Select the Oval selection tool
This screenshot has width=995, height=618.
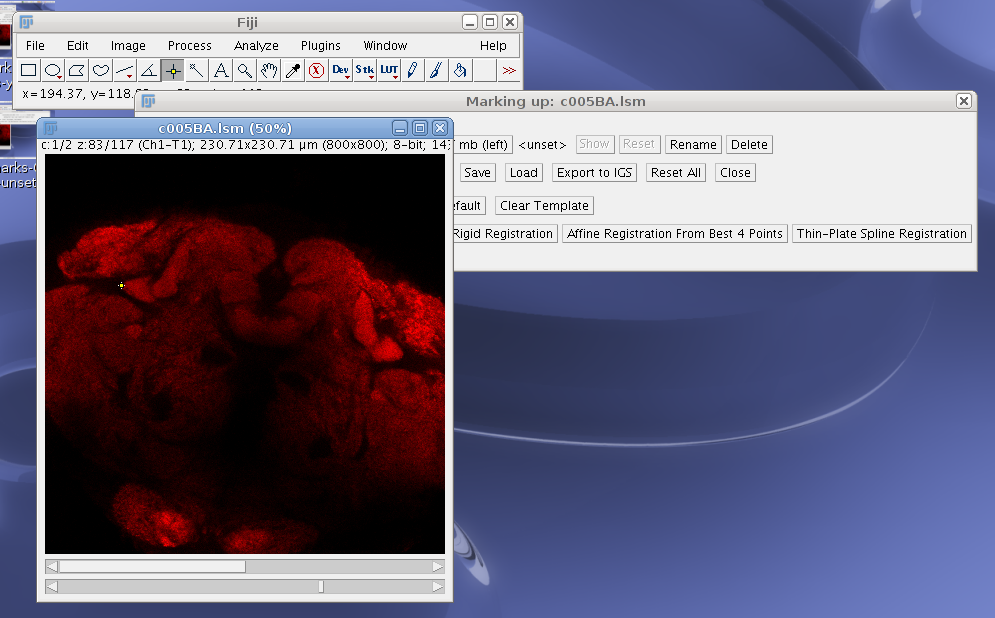tap(53, 70)
